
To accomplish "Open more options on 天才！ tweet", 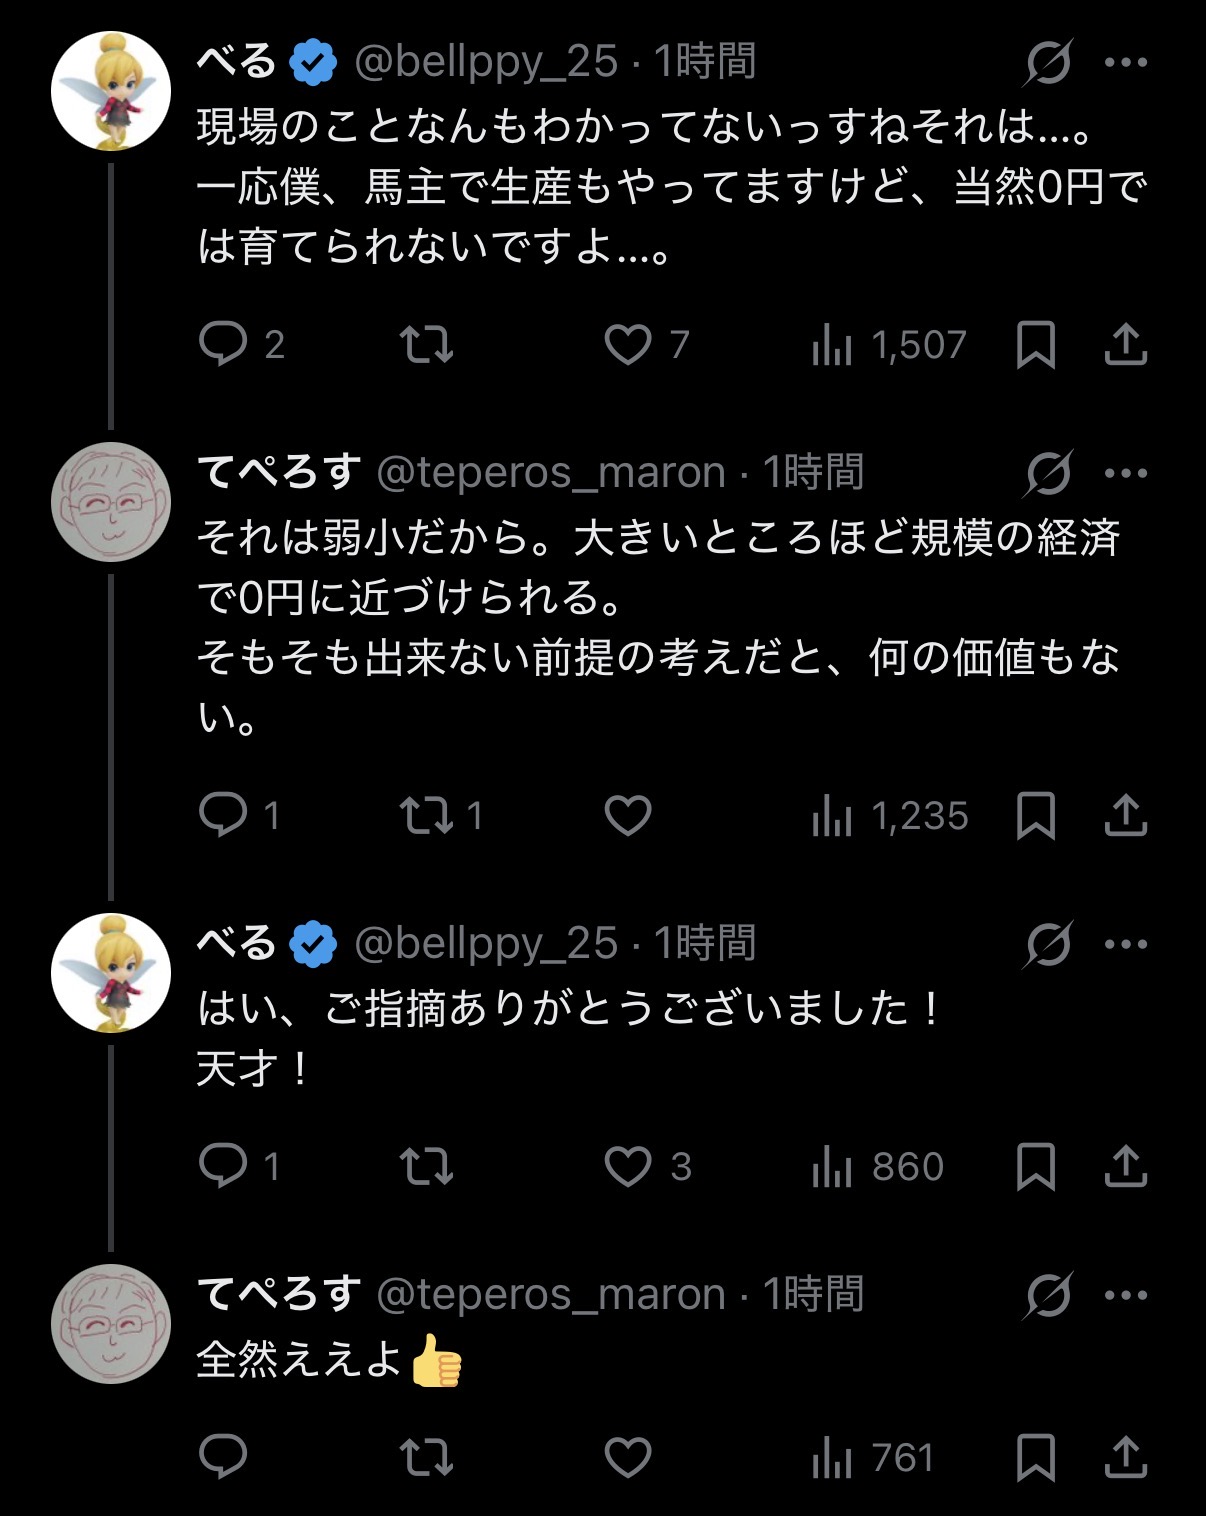I will tap(1126, 944).
